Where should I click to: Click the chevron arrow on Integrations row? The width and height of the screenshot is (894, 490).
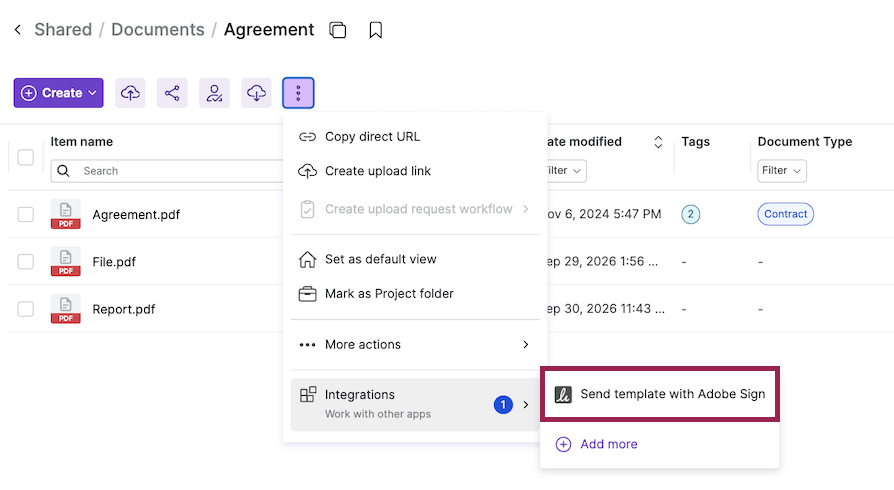526,404
